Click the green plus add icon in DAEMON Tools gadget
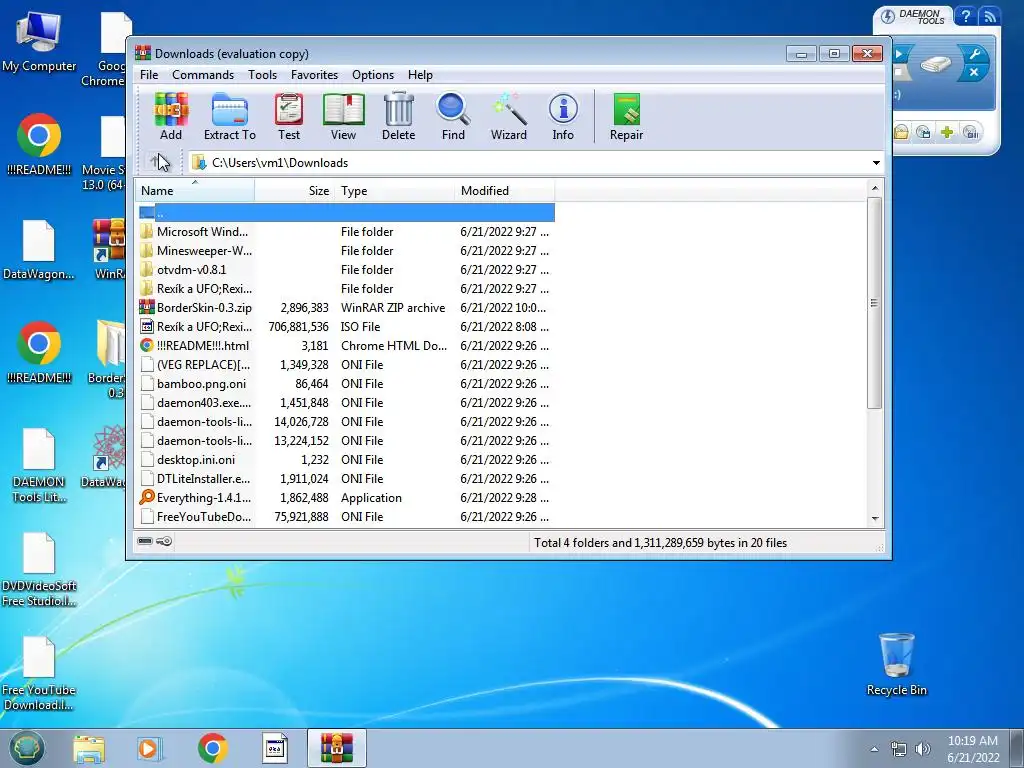This screenshot has width=1024, height=768. [x=947, y=133]
